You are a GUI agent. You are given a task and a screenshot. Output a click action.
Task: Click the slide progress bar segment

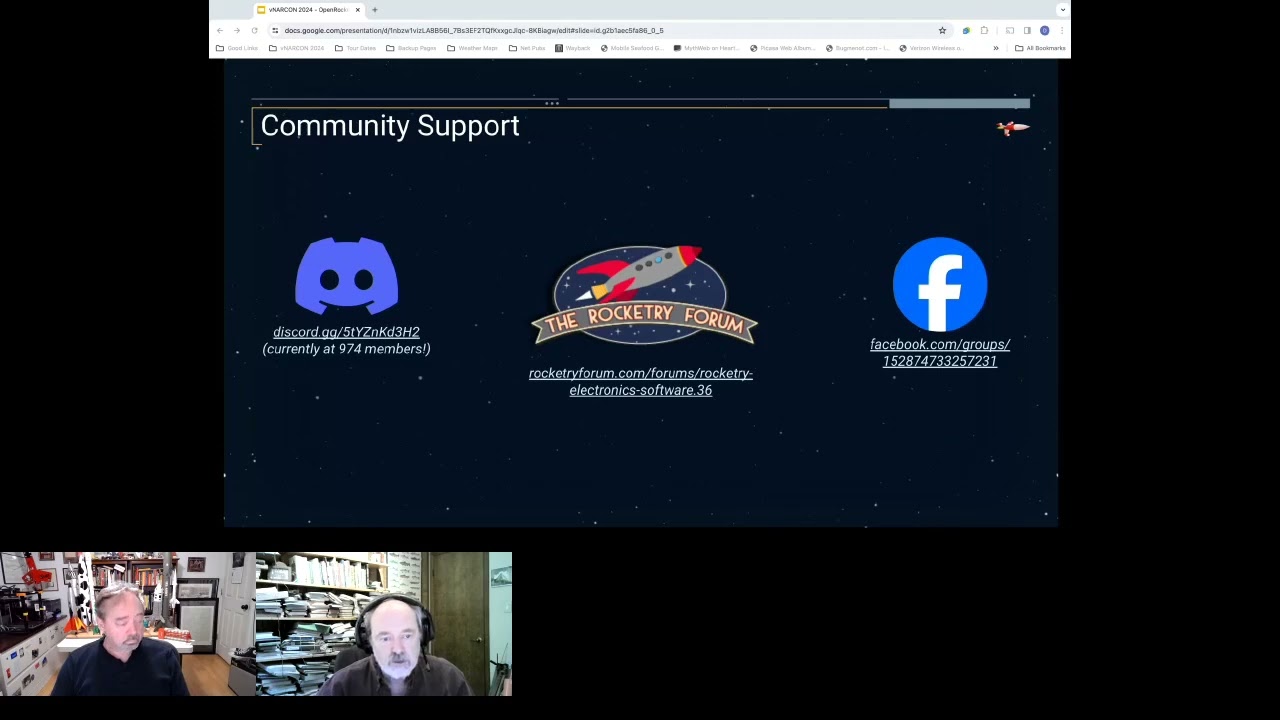[959, 103]
